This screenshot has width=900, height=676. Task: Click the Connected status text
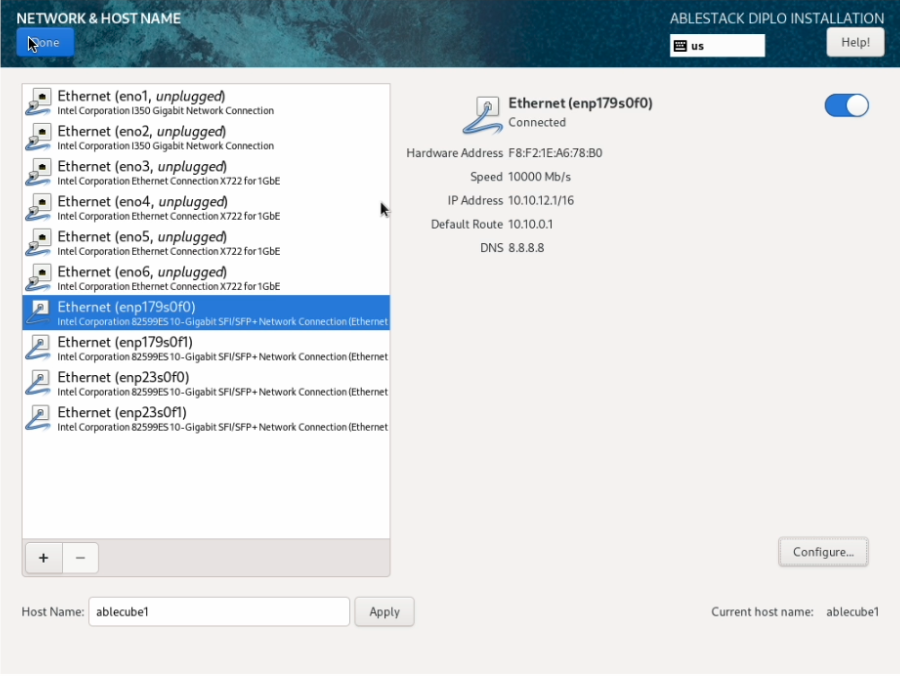537,122
